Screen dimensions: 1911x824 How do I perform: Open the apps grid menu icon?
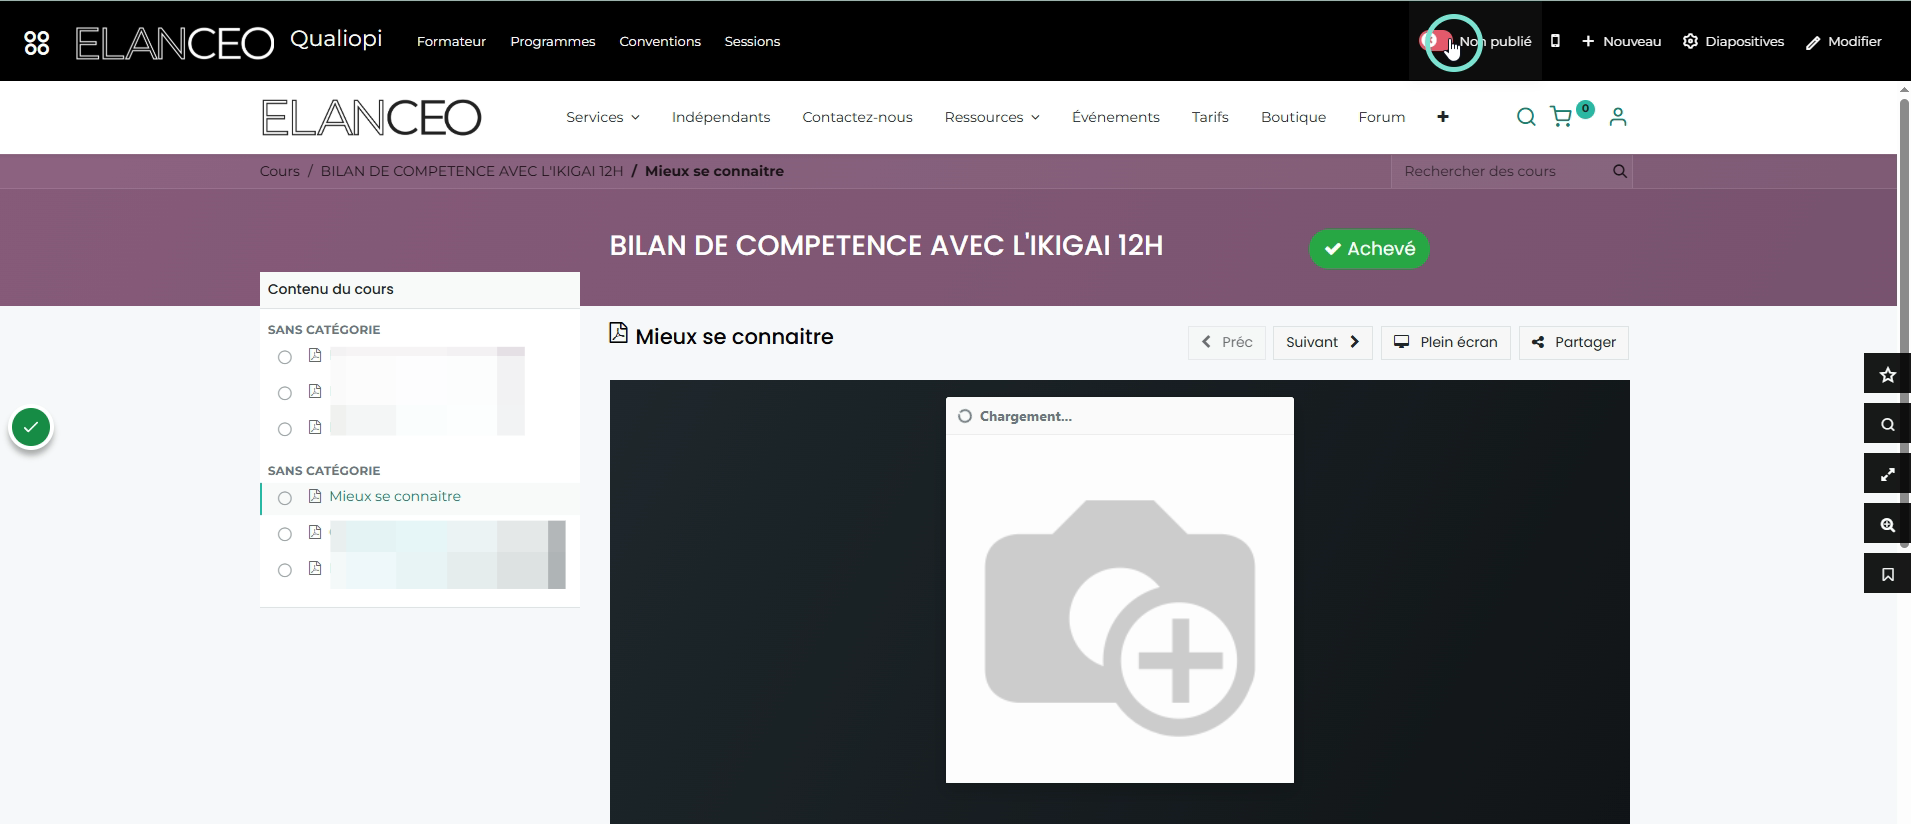pyautogui.click(x=37, y=42)
